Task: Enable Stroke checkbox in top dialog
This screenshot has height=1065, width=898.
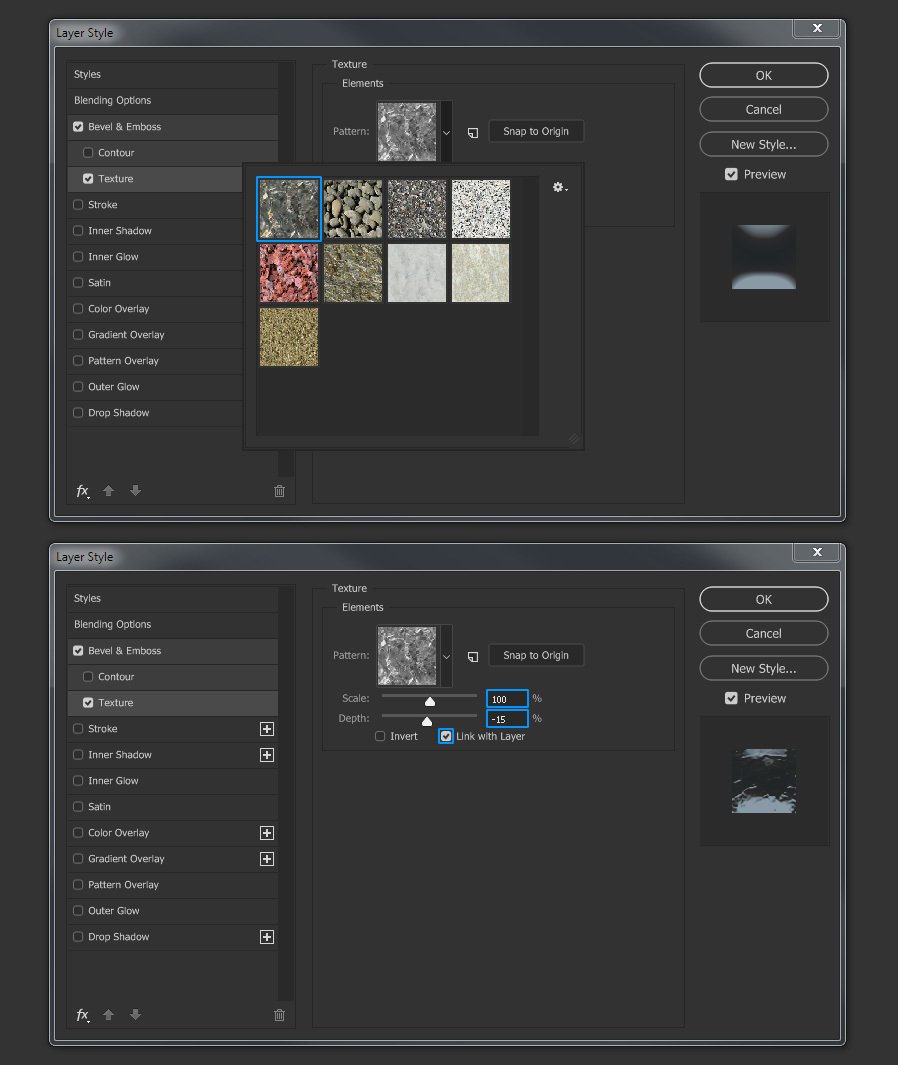Action: tap(78, 204)
